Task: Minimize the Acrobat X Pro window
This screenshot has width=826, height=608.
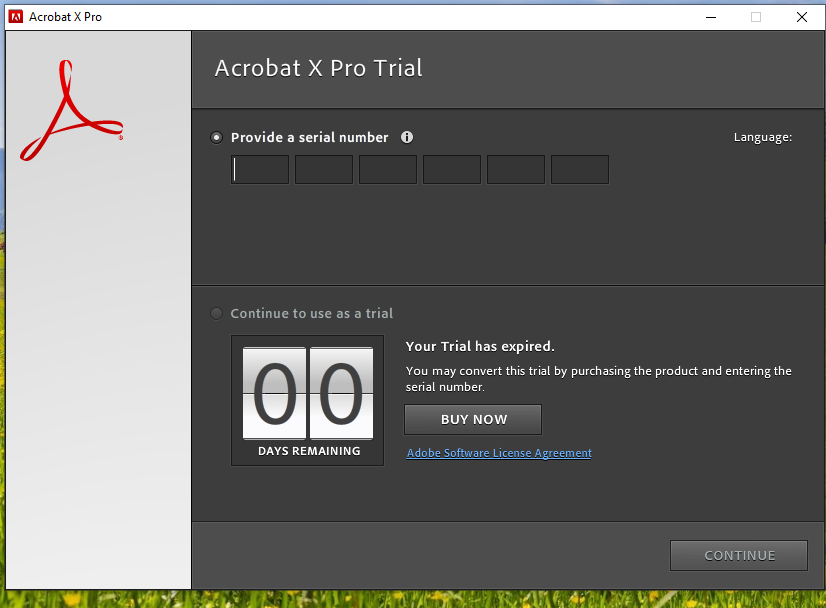Action: point(711,17)
